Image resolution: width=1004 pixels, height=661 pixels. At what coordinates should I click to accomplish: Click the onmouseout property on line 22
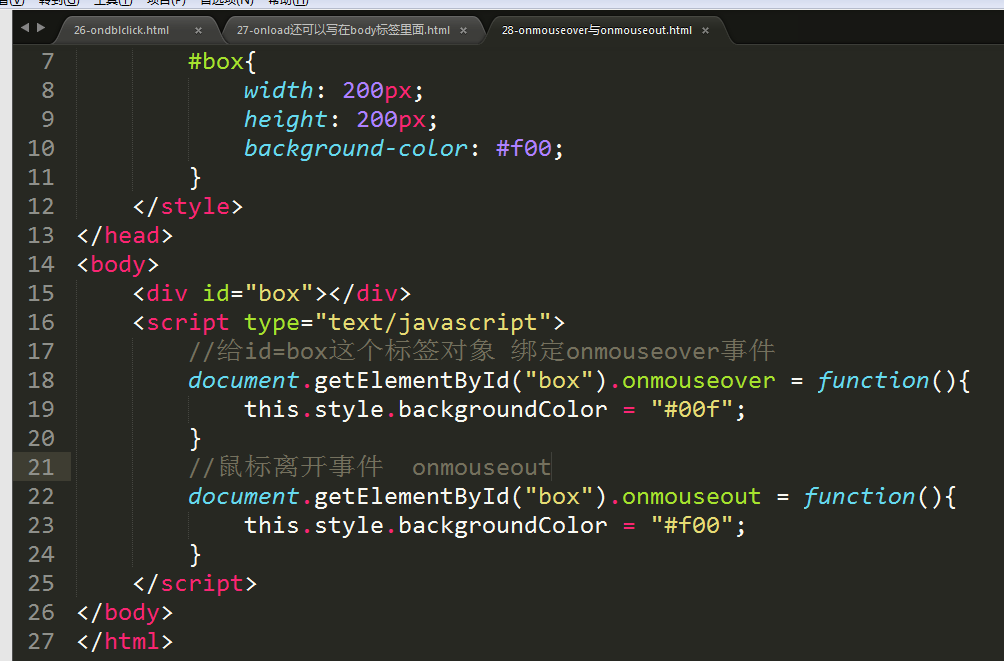point(692,496)
